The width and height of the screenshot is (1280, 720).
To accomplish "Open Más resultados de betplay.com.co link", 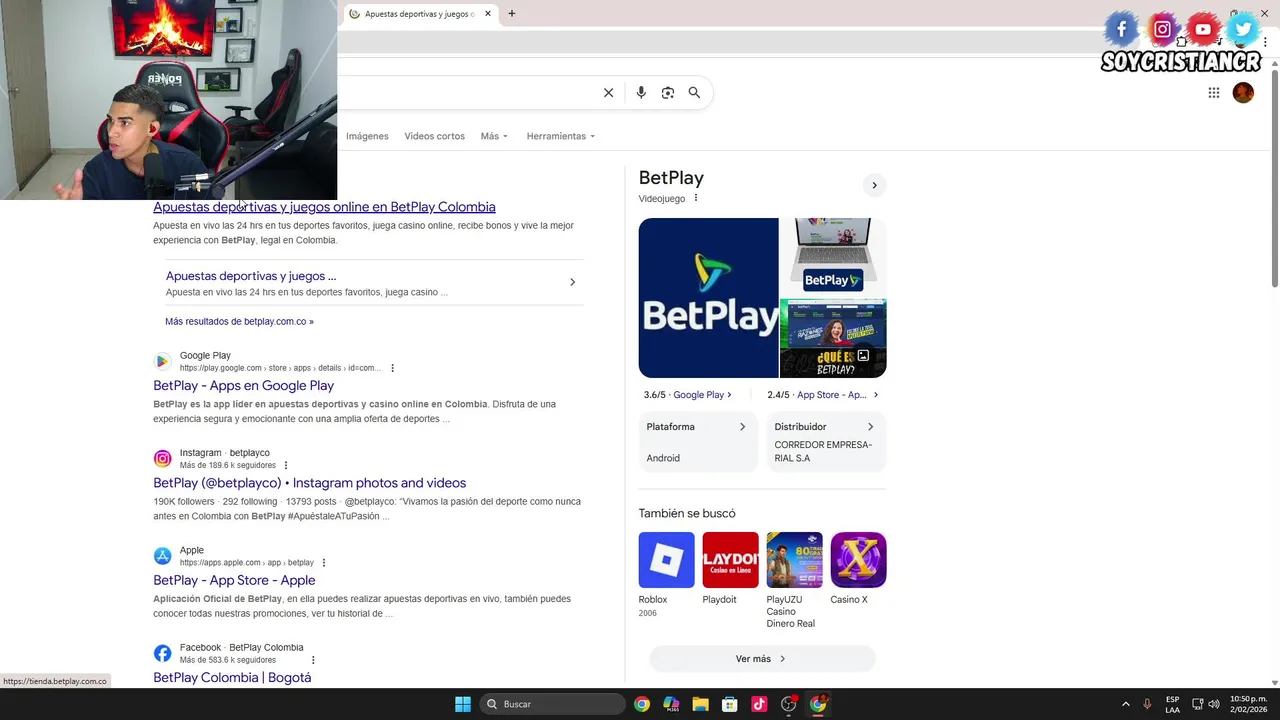I will point(239,322).
